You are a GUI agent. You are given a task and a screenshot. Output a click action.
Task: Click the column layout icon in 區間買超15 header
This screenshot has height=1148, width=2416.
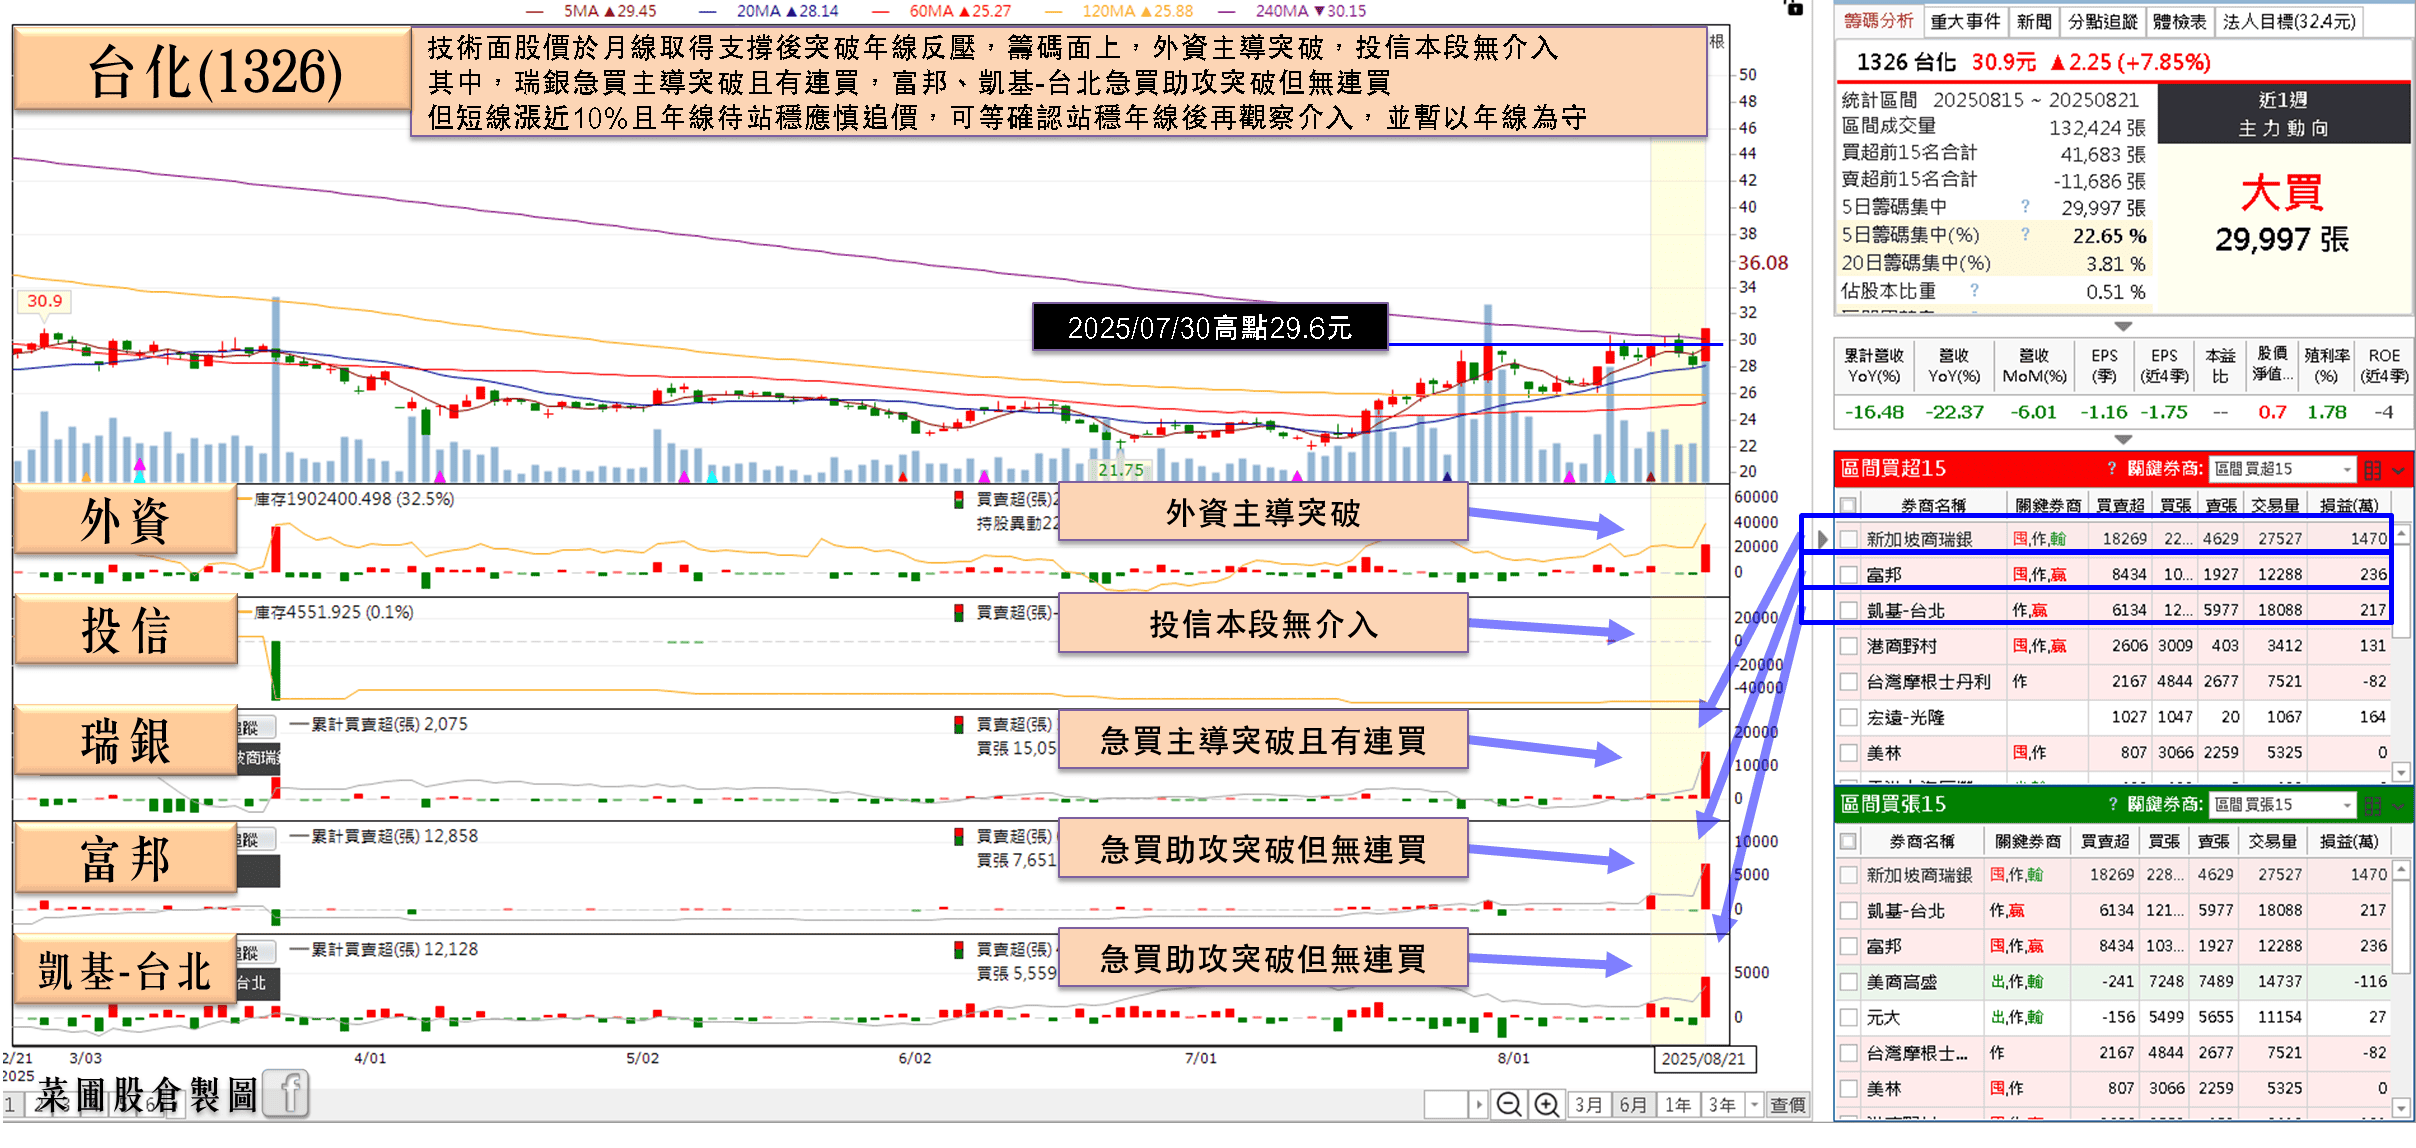point(2373,470)
